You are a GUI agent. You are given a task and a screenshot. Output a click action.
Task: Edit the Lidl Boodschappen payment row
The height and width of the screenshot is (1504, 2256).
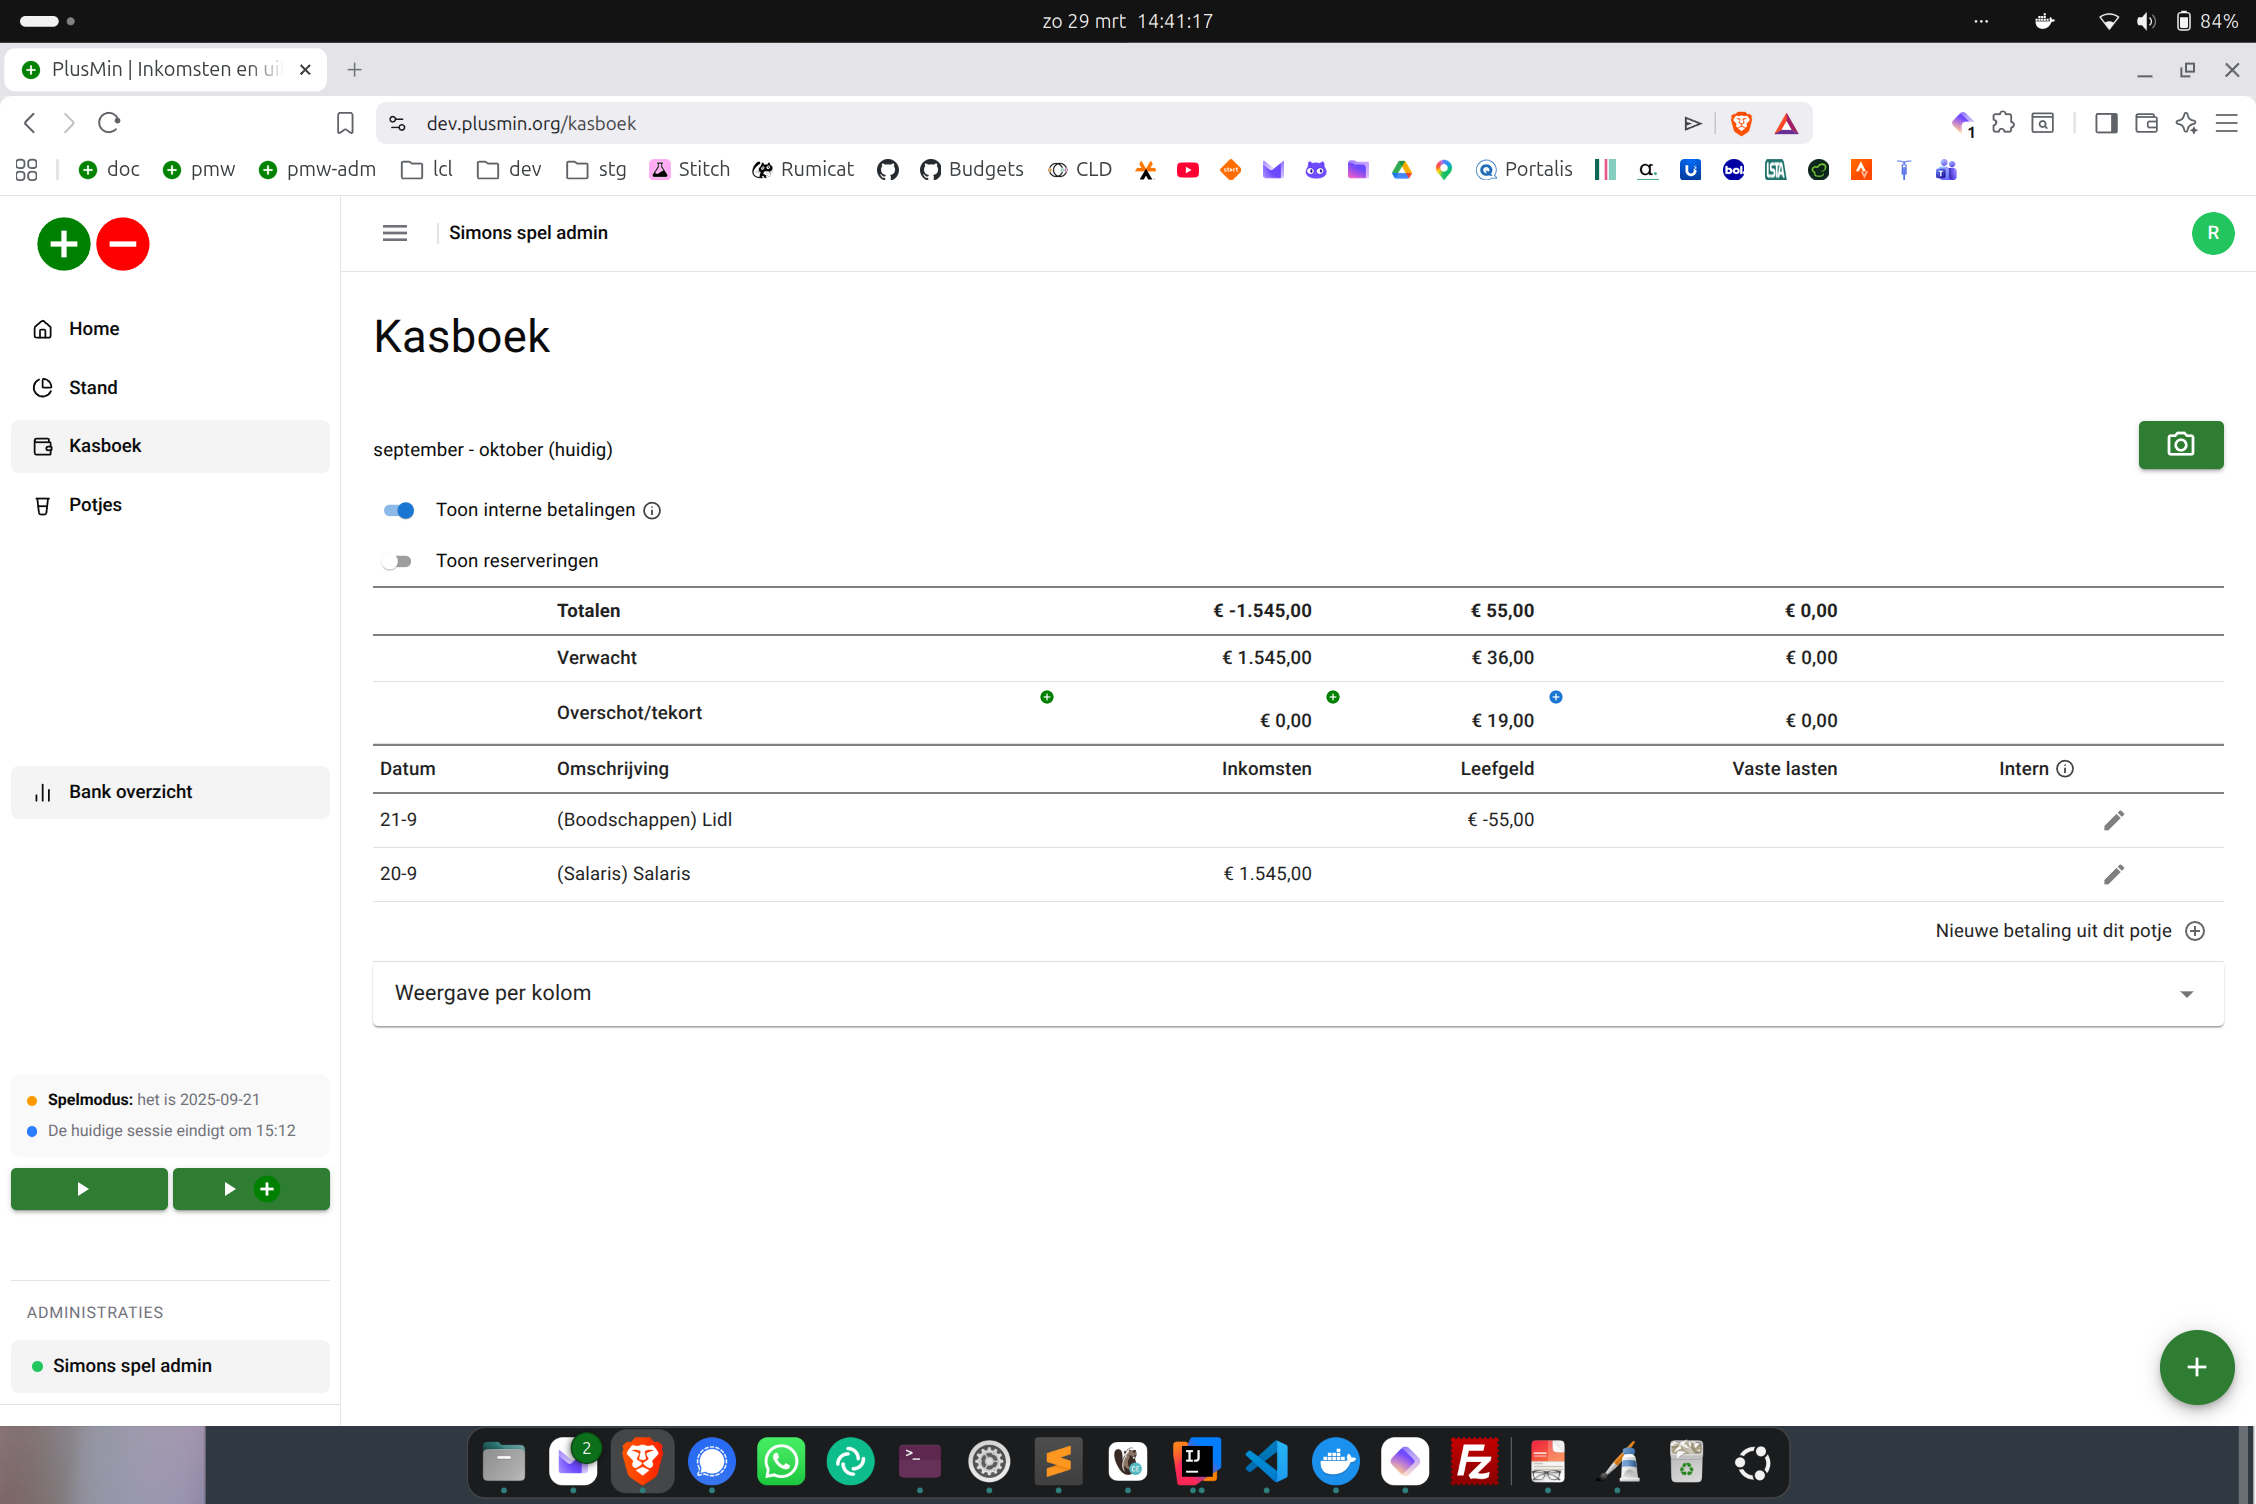pyautogui.click(x=2113, y=821)
